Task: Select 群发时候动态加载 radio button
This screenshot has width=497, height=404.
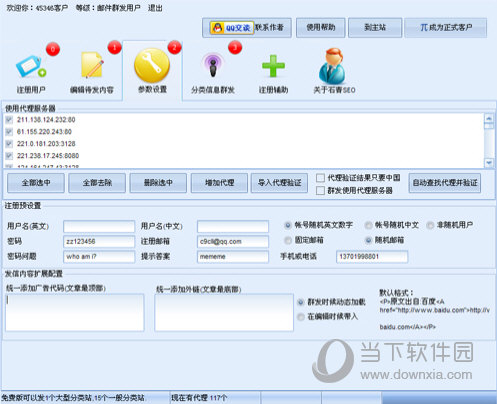Action: click(301, 302)
